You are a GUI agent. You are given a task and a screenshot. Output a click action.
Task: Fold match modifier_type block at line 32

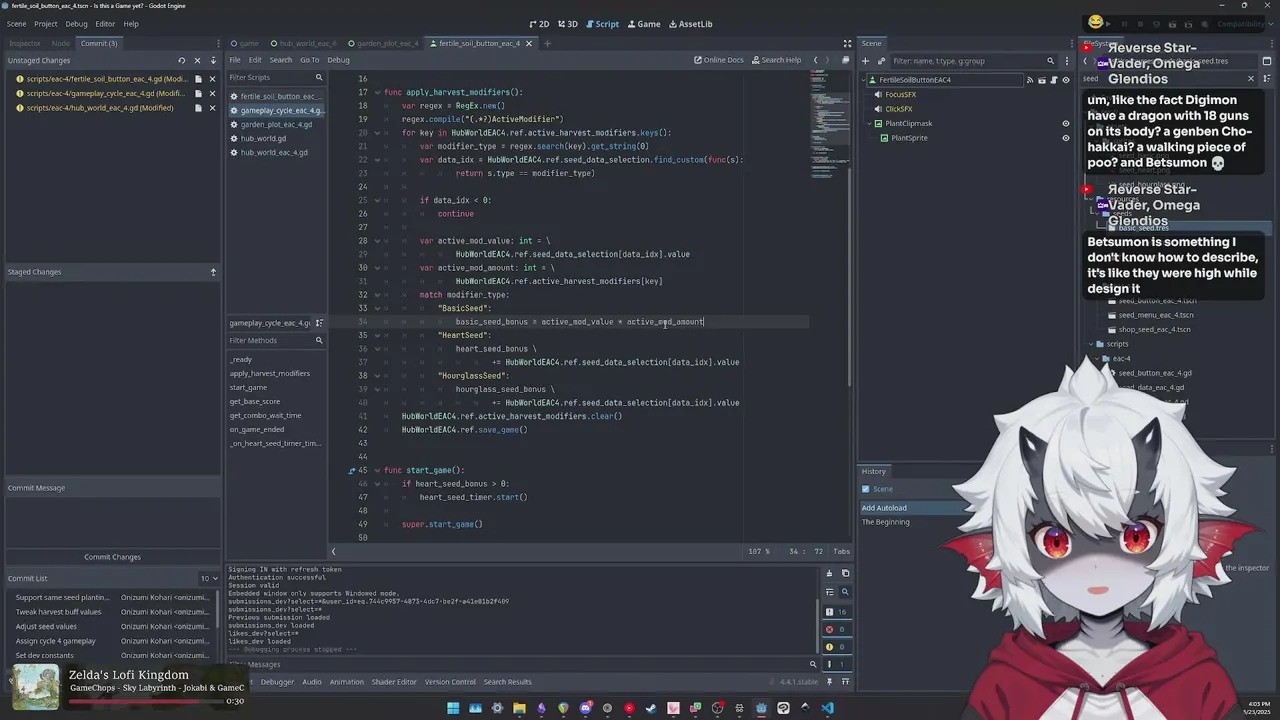tap(377, 295)
